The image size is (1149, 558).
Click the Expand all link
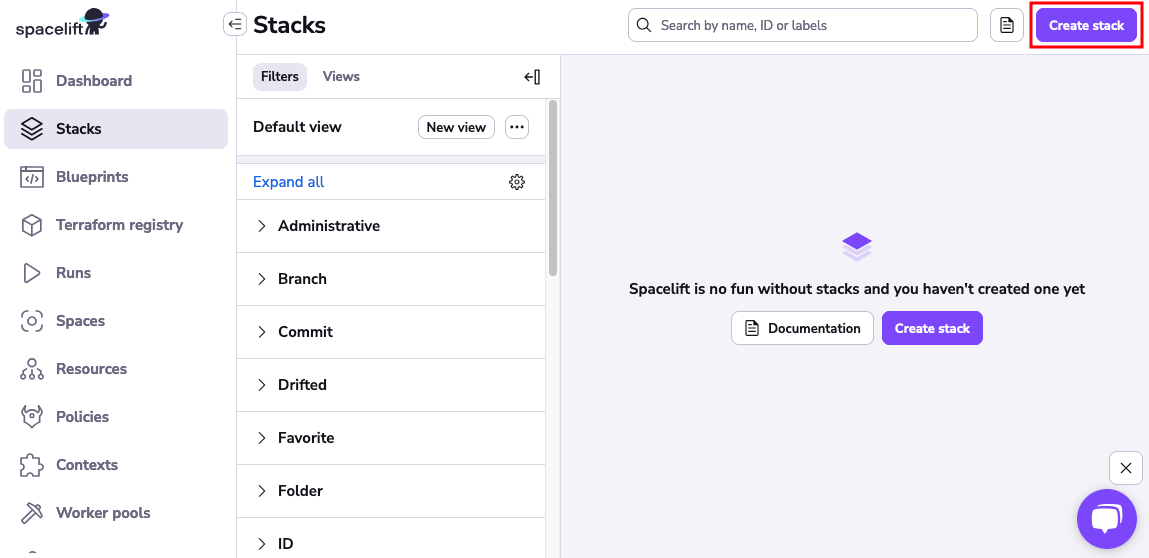click(288, 182)
